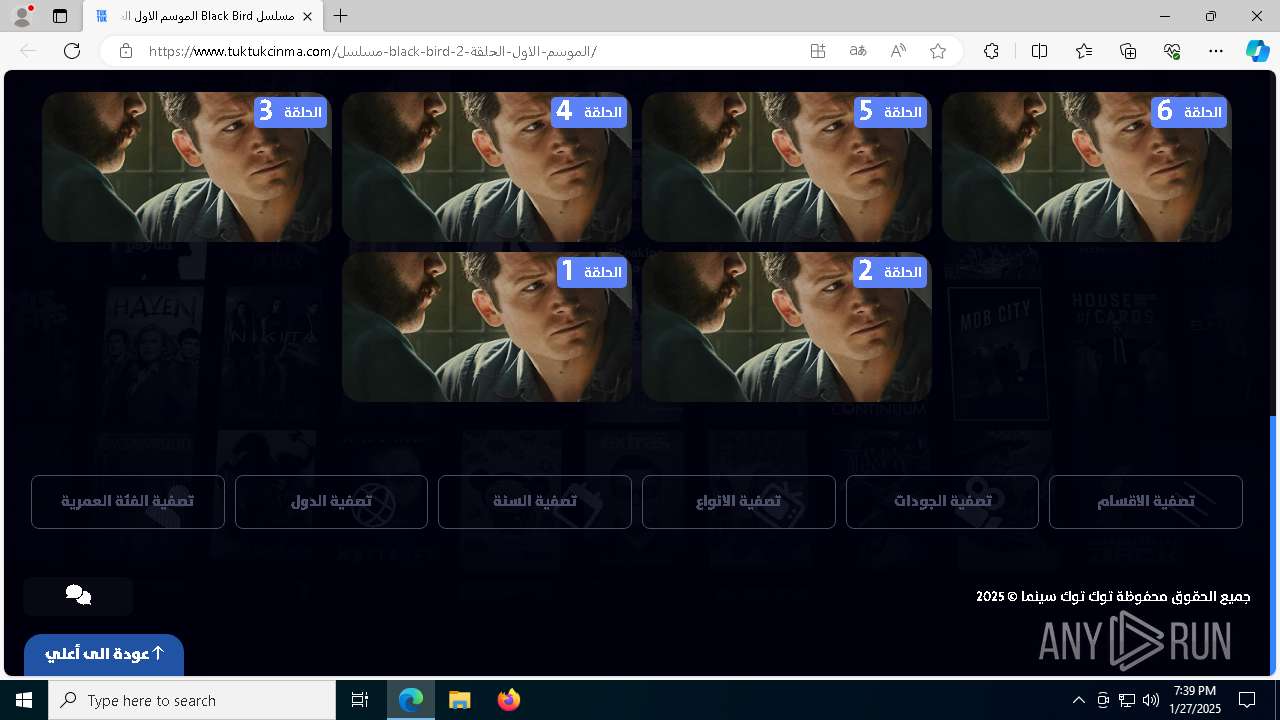Open Edge Settings and more menu
The width and height of the screenshot is (1280, 720).
[x=1216, y=51]
